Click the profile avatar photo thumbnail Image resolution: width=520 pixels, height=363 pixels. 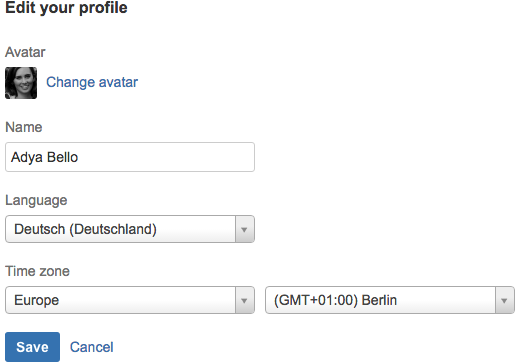point(21,83)
